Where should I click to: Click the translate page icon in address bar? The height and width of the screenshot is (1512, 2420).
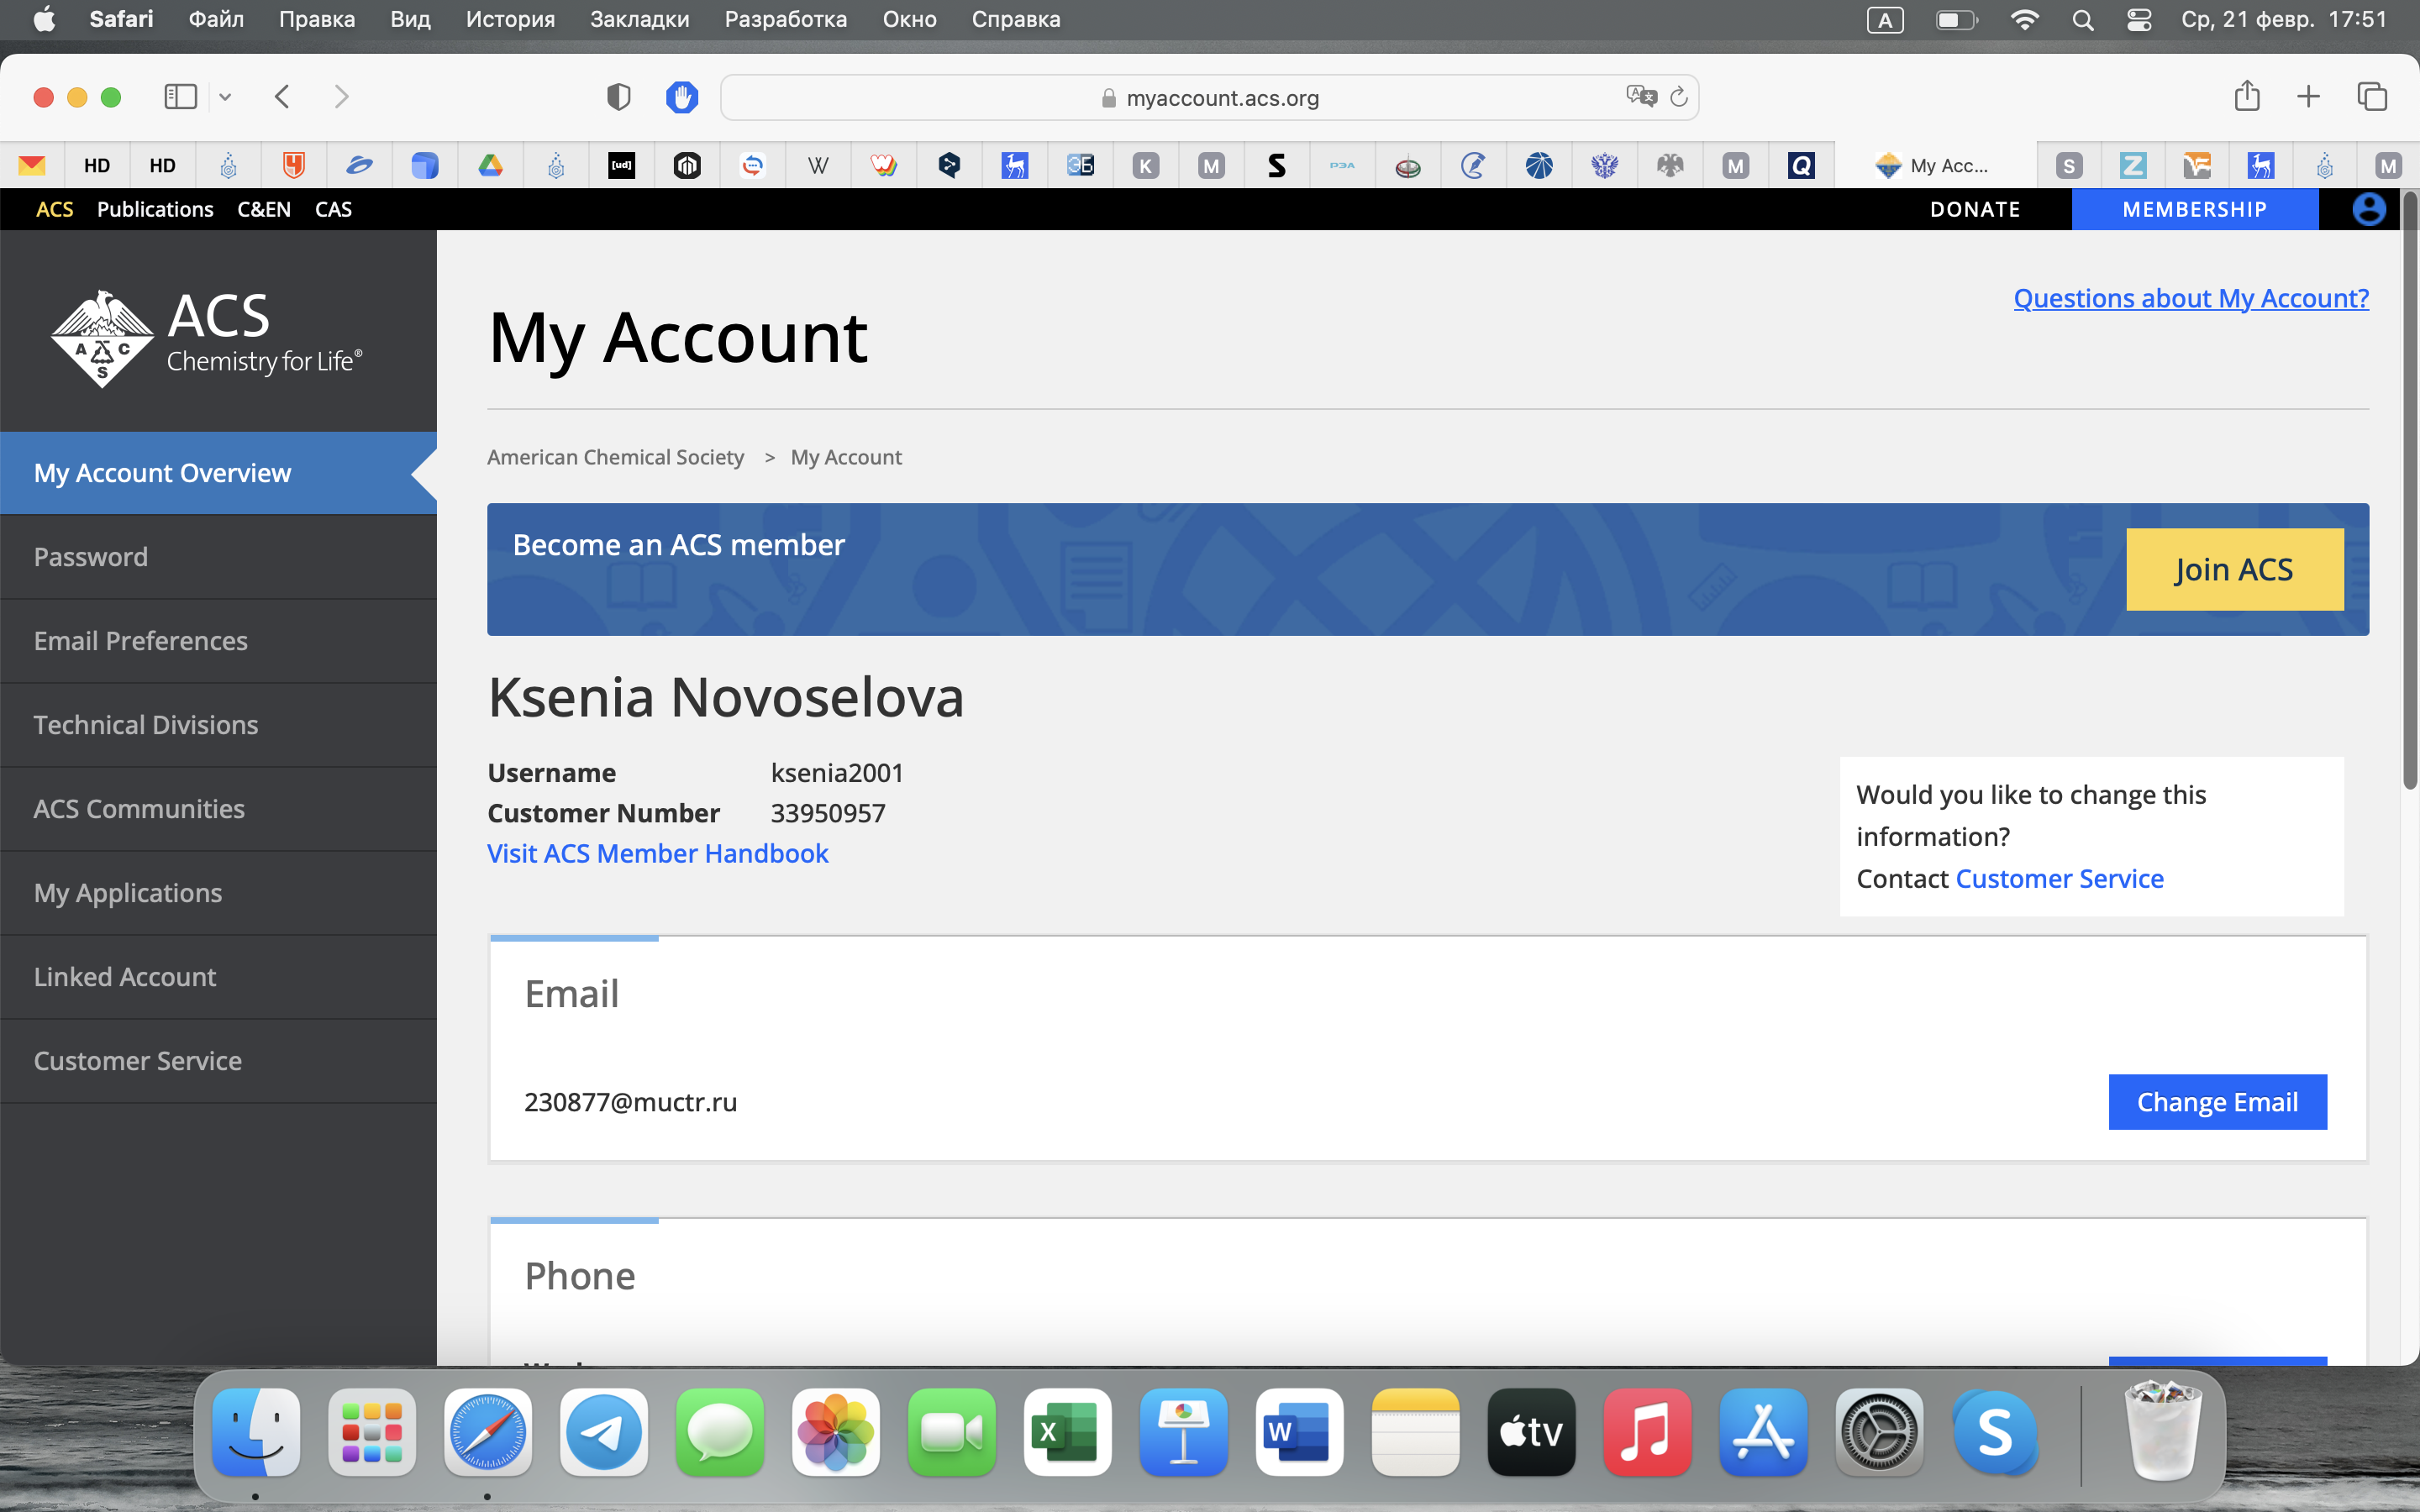(x=1641, y=96)
